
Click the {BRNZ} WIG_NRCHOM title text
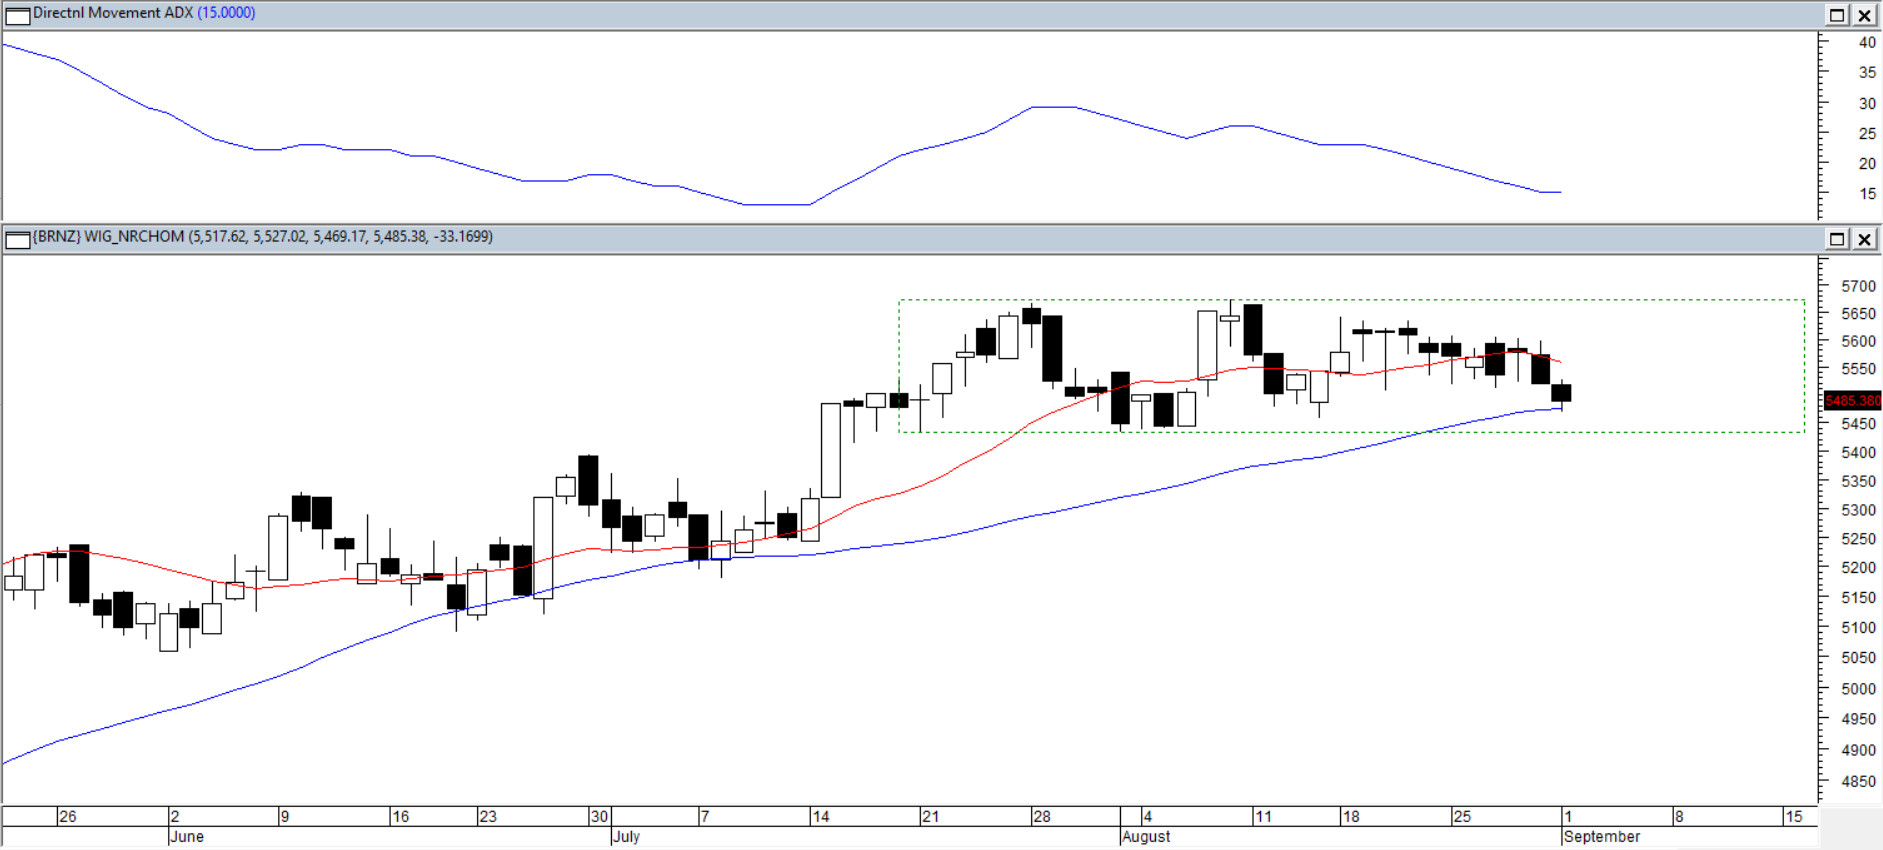(109, 237)
